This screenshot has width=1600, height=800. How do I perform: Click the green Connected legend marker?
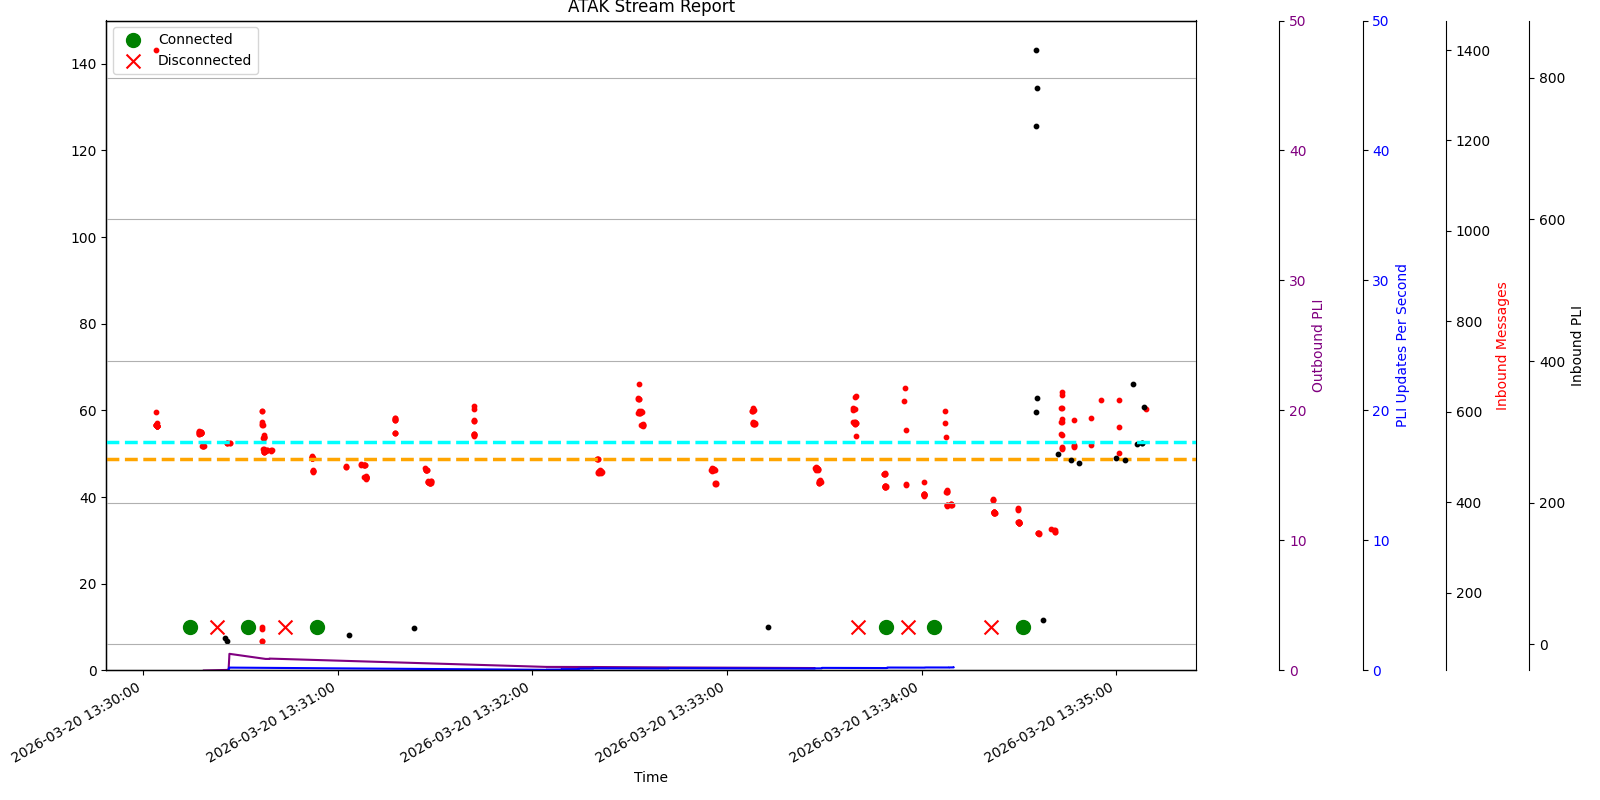coord(133,40)
